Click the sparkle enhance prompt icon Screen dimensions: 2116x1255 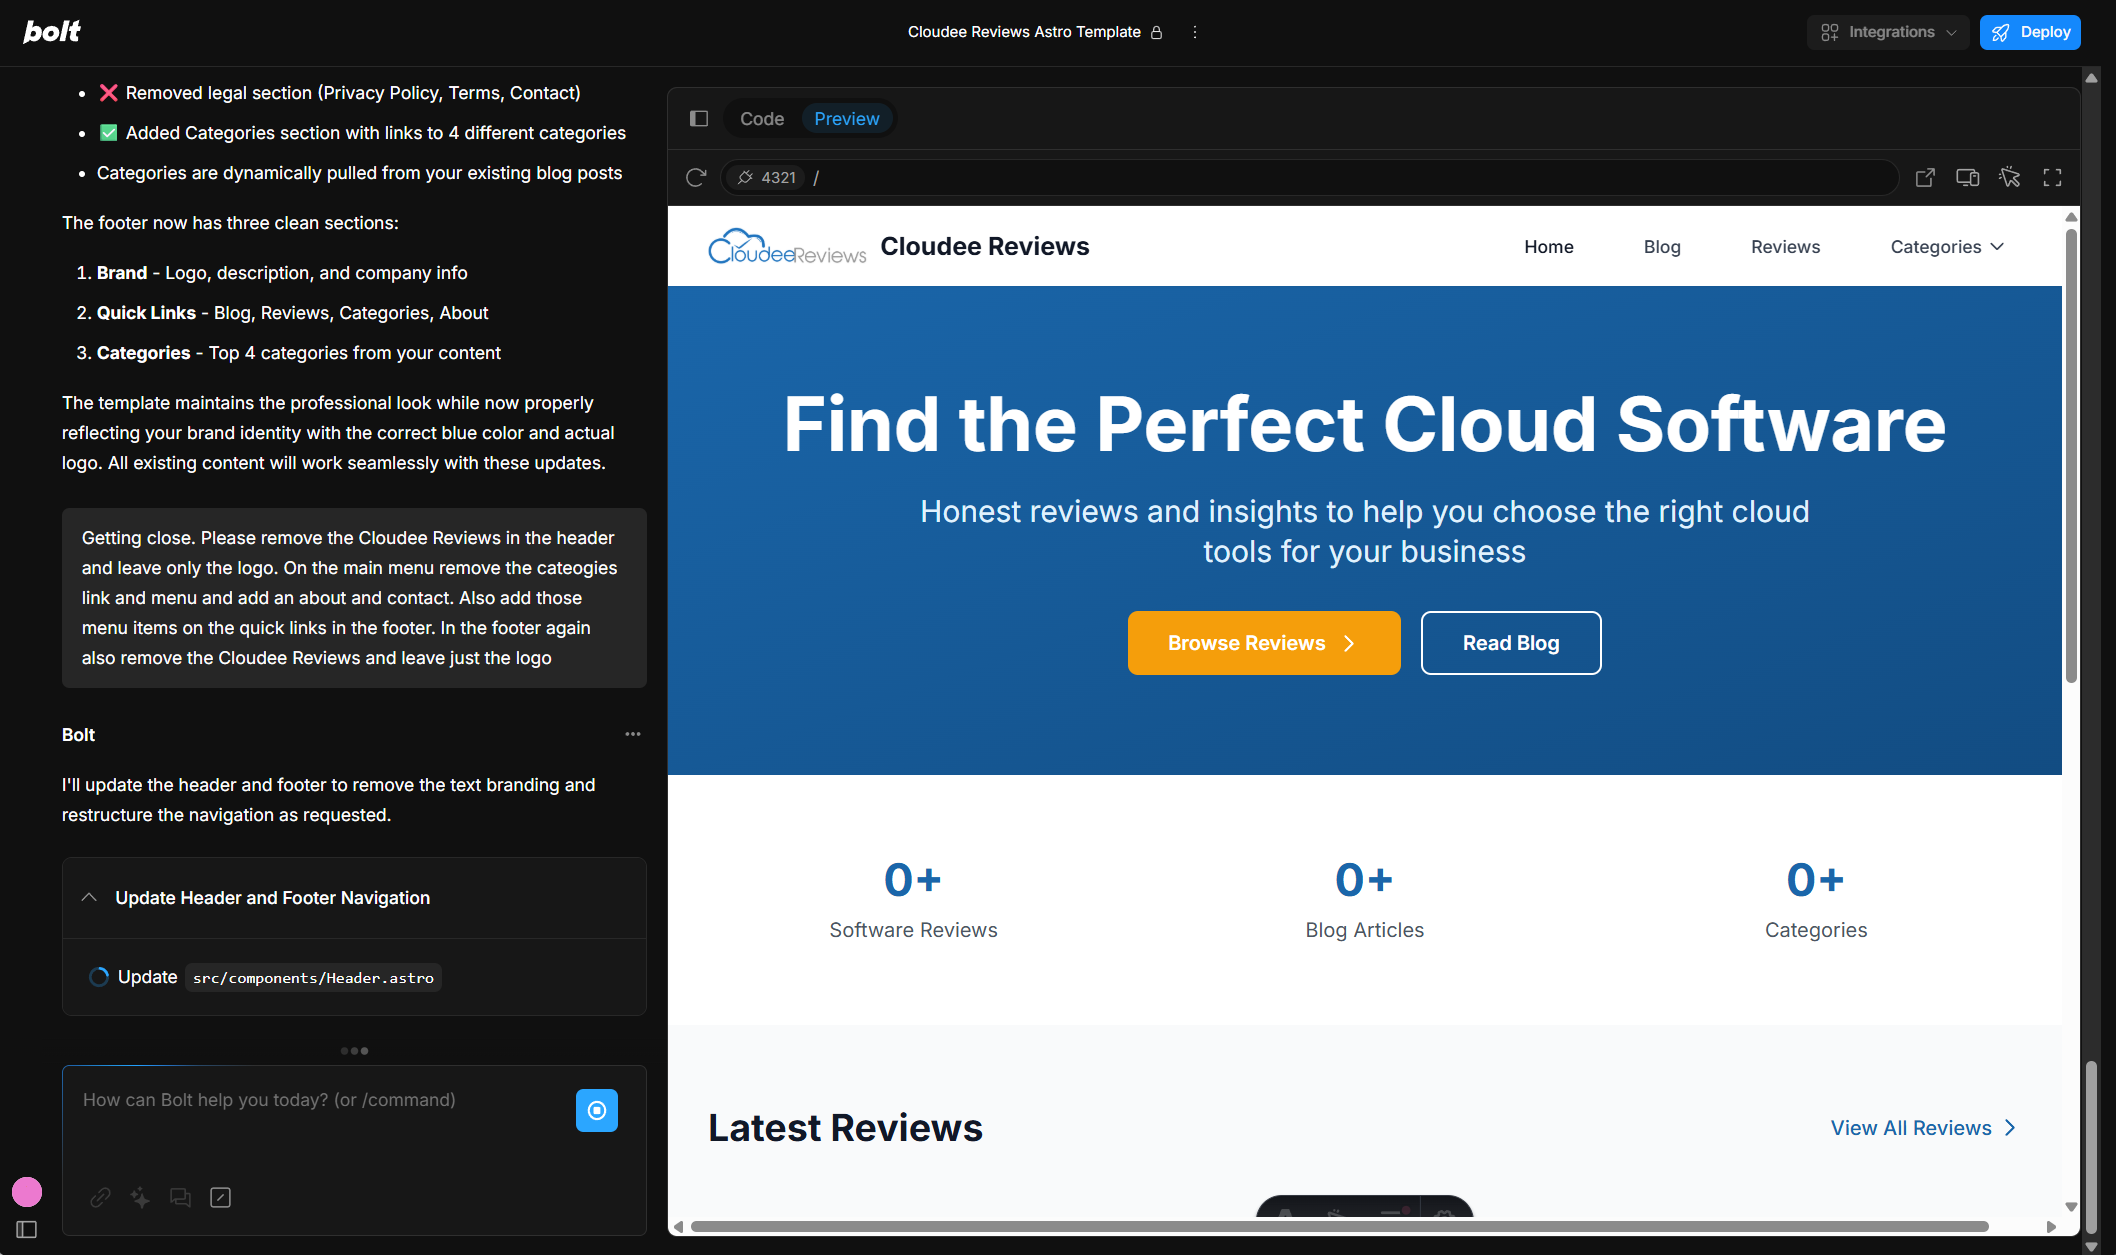[x=140, y=1197]
